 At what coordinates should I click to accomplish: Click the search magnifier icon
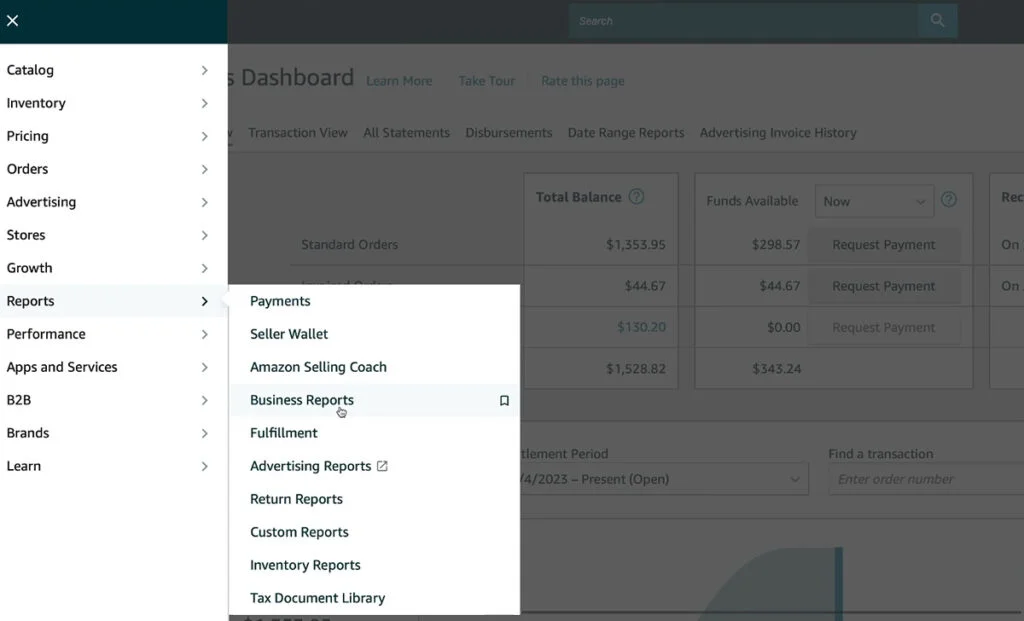[x=937, y=20]
